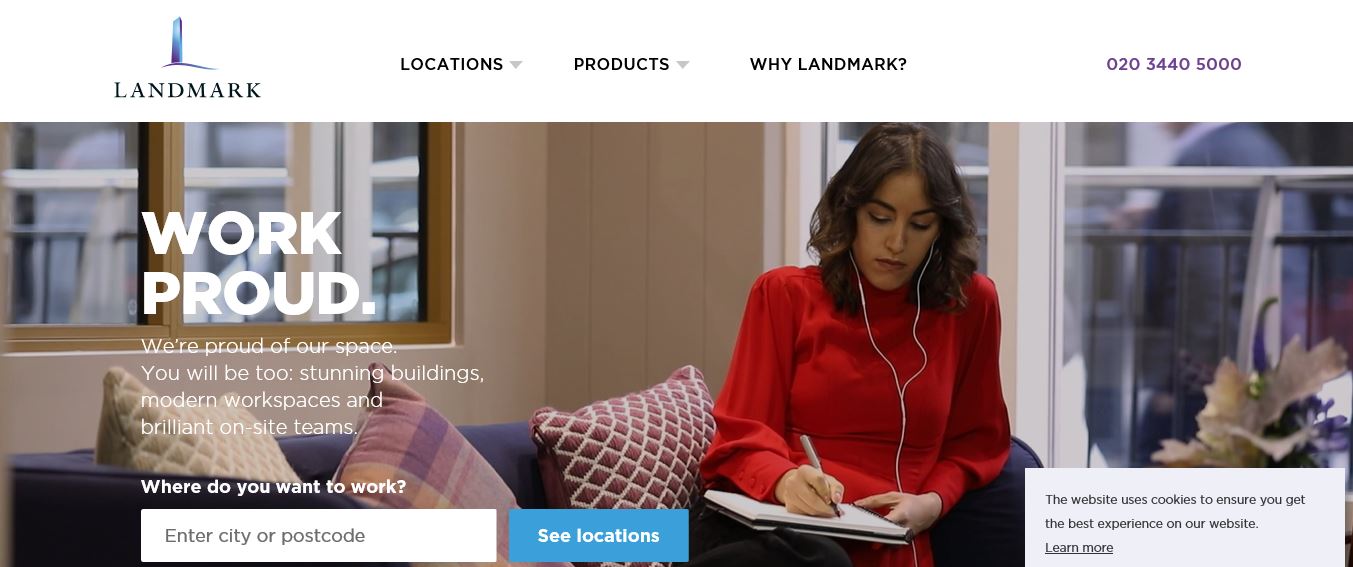Screen dimensions: 1353x567
Task: Click the cookie notice message text
Action: coord(1175,511)
